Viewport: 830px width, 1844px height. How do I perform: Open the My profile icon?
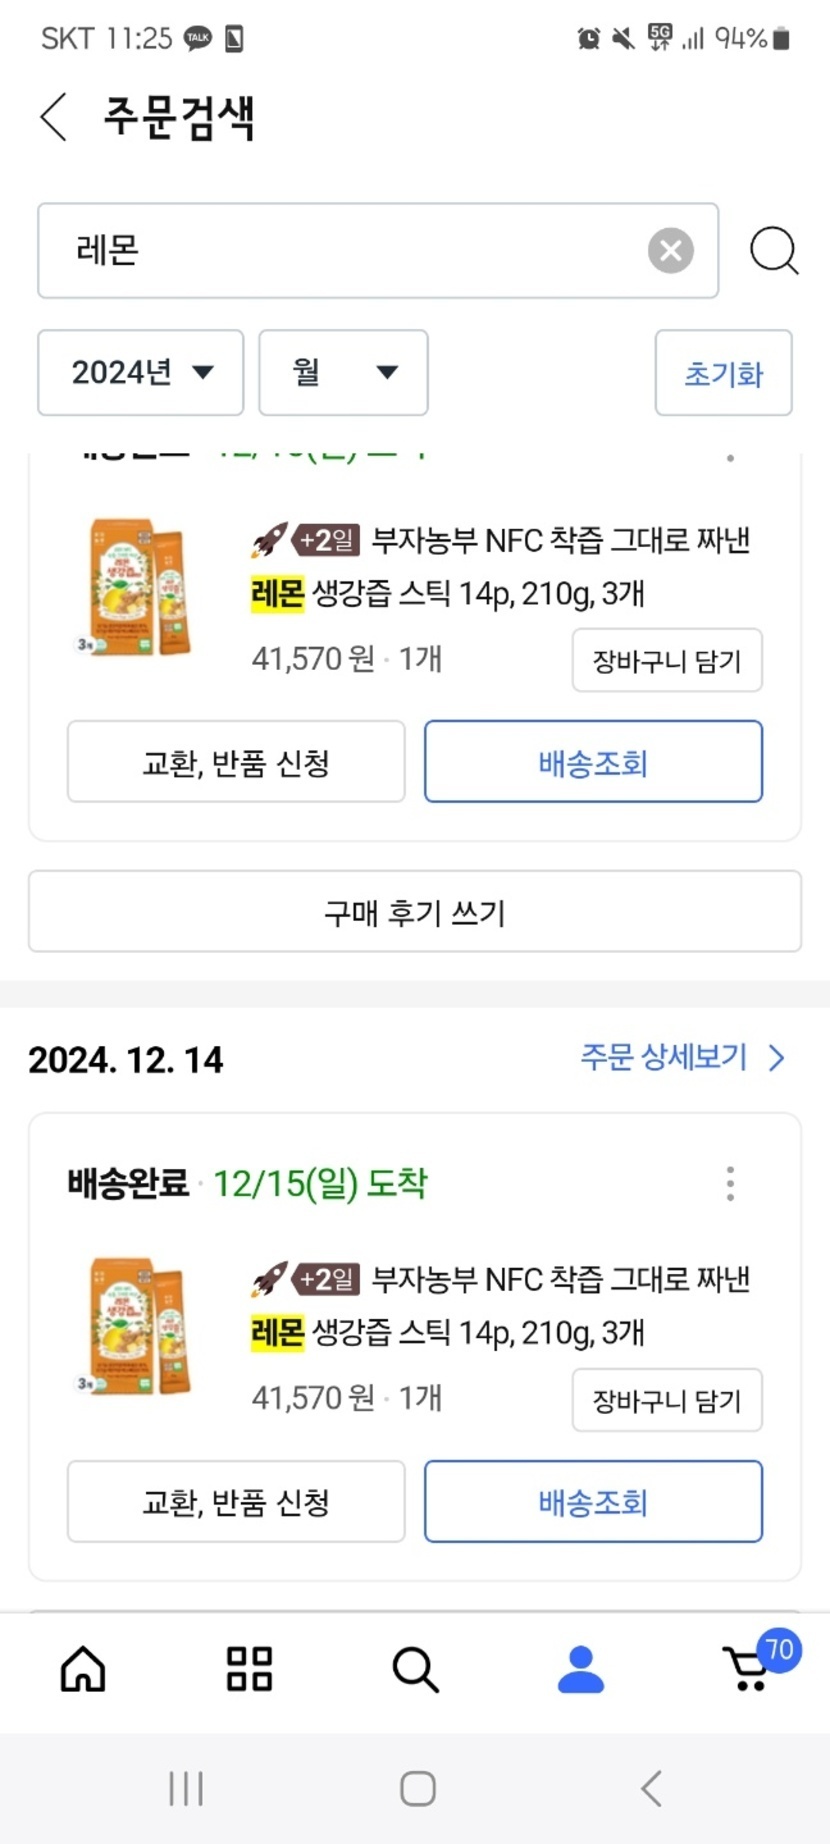click(580, 1669)
